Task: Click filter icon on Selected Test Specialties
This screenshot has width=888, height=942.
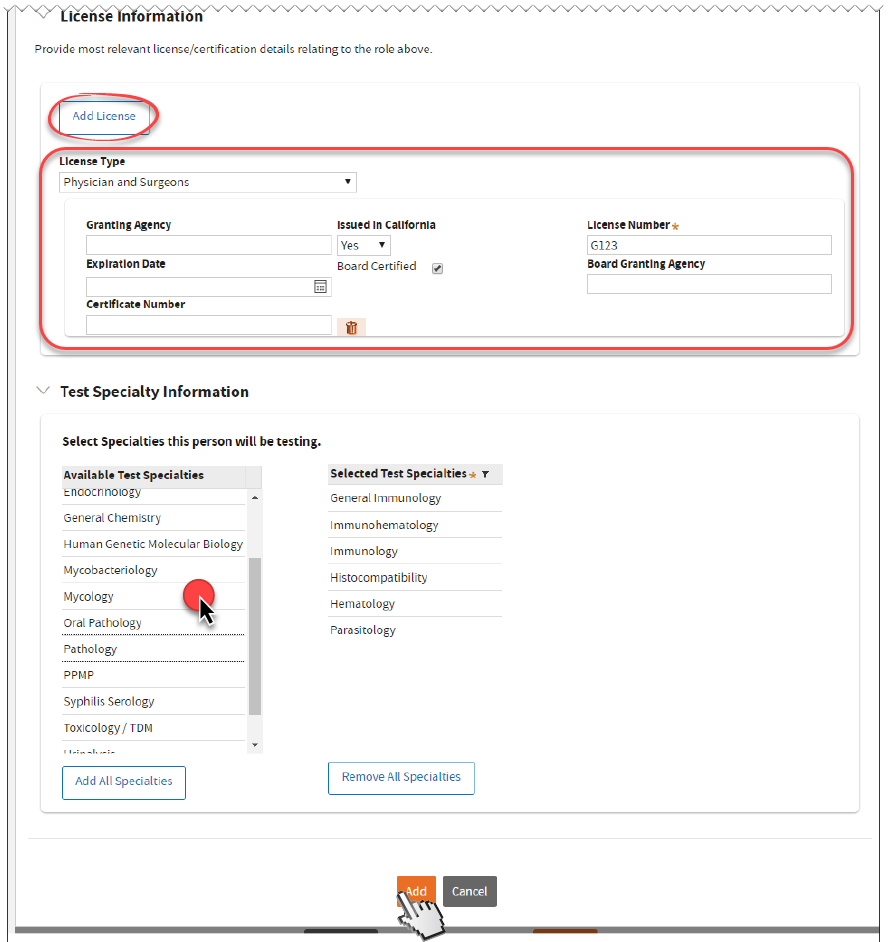Action: click(485, 475)
